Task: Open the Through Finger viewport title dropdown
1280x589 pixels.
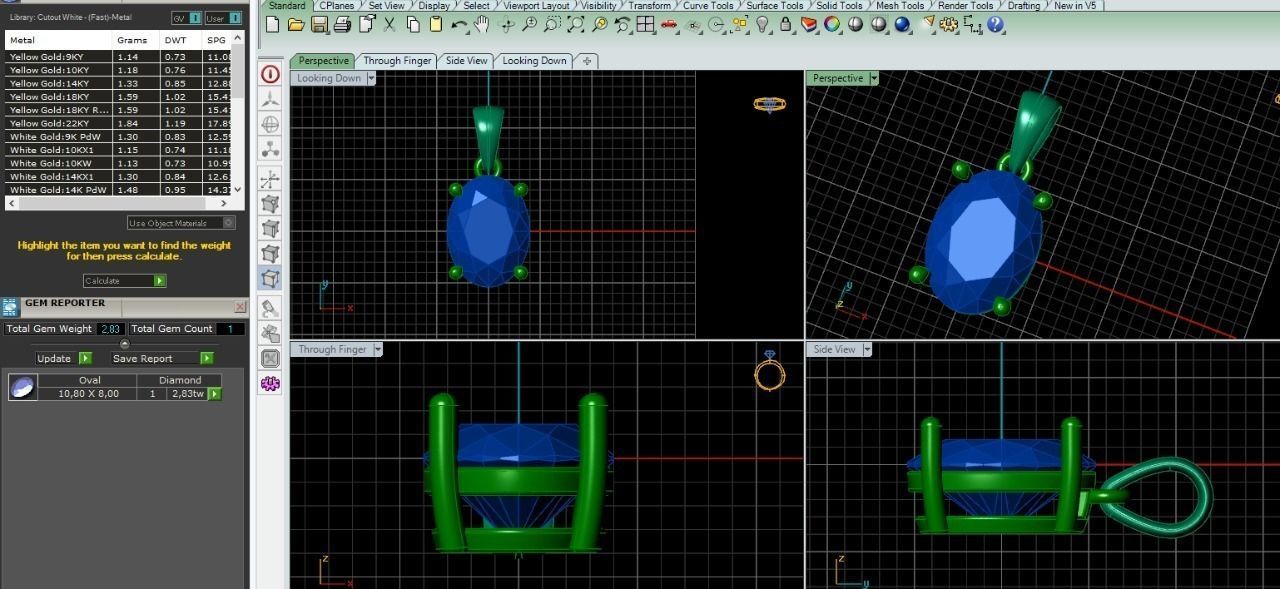Action: click(376, 349)
